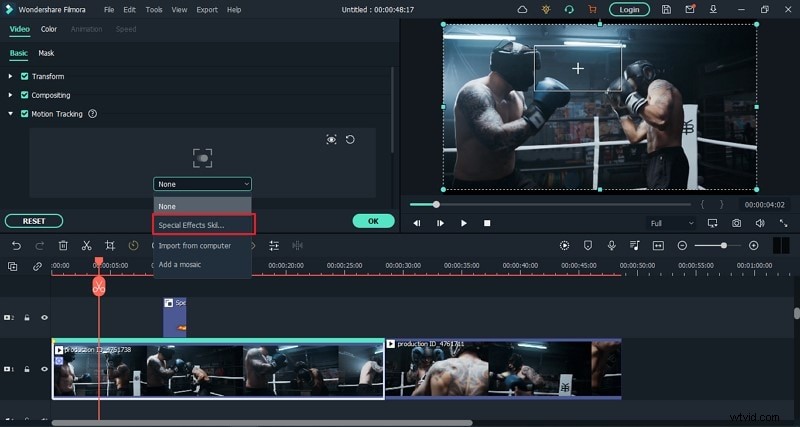
Task: Play the preview video
Action: 463,223
